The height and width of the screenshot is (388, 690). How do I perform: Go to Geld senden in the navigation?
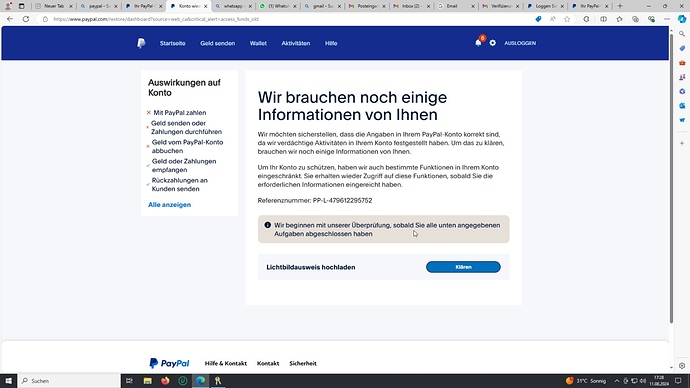[x=217, y=43]
